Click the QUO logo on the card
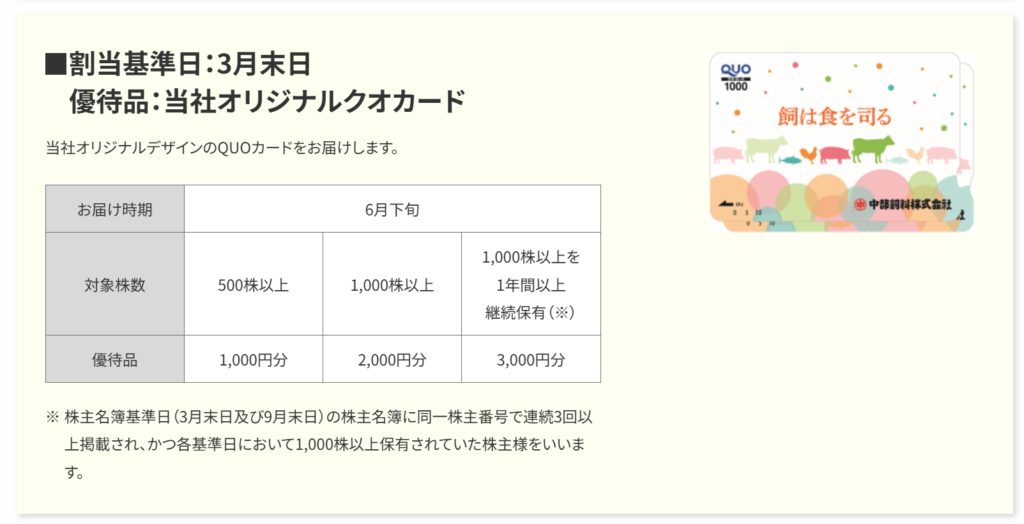This screenshot has width=1024, height=524. point(735,71)
